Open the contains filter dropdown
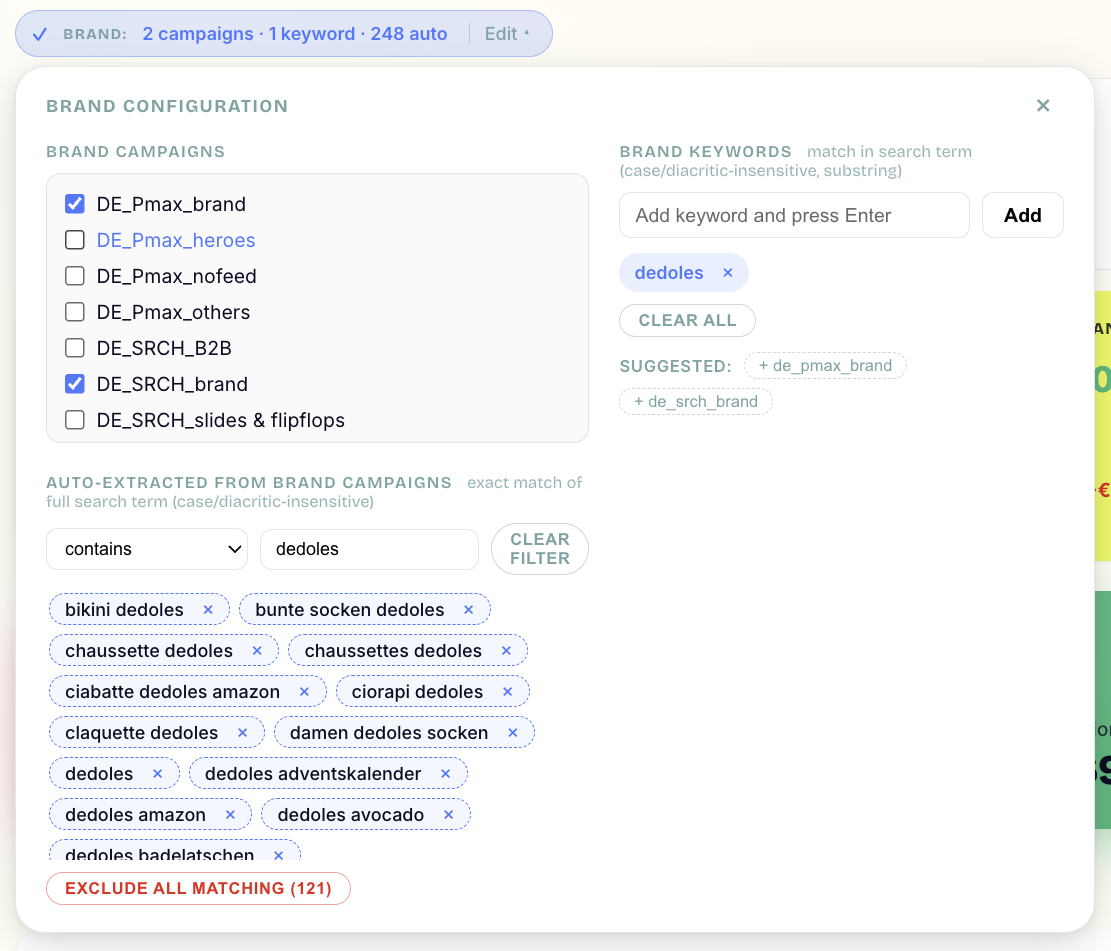Screen dimensions: 1111x951 (x=147, y=549)
